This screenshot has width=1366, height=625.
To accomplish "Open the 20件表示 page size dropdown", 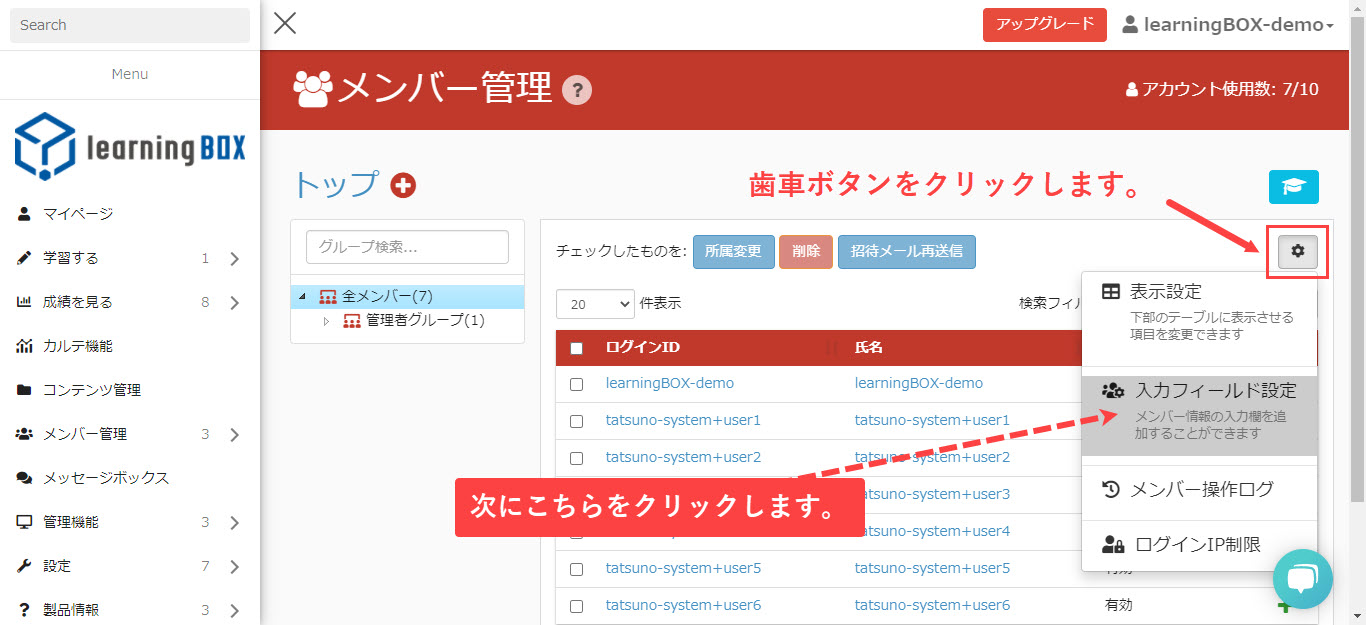I will 595,304.
